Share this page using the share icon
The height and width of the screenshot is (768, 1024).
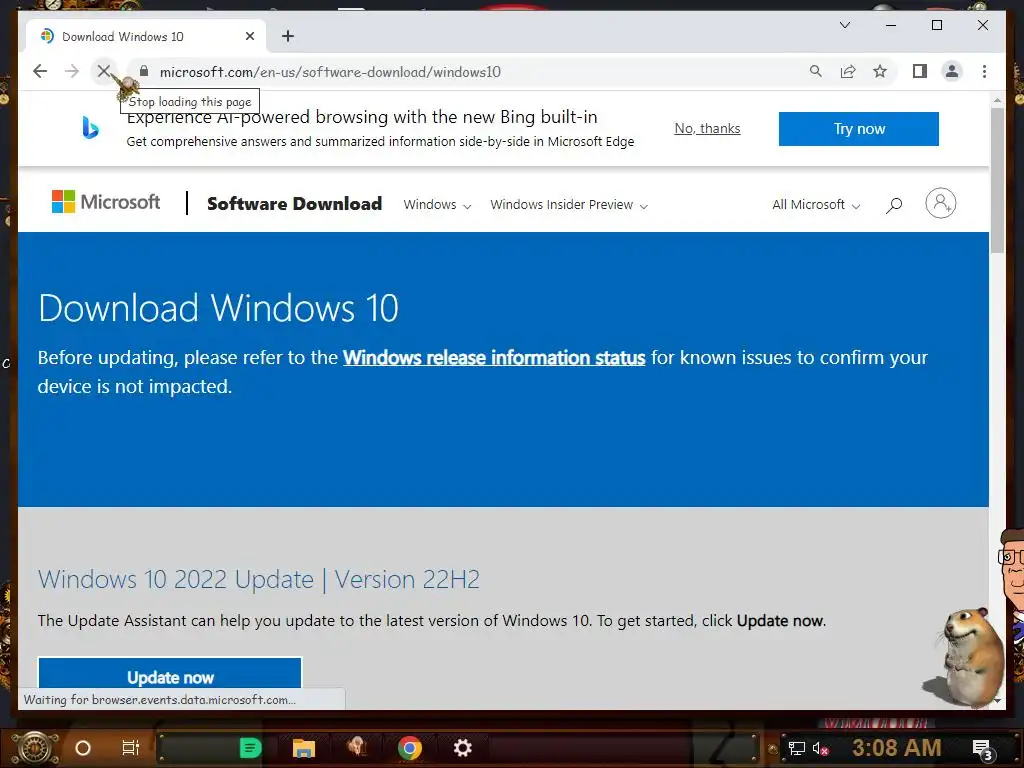pos(848,71)
